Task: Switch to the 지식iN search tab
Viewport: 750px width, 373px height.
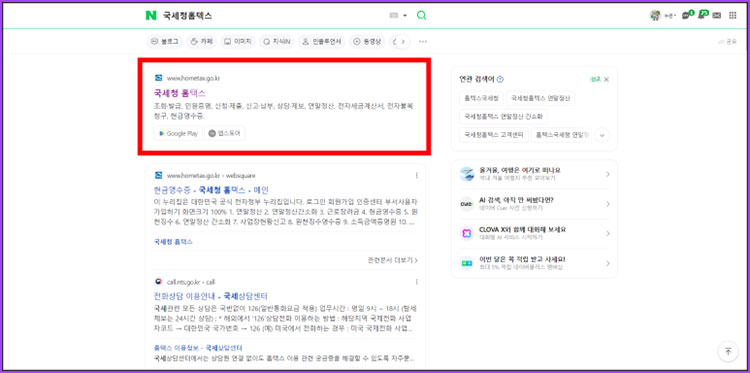Action: click(x=277, y=42)
